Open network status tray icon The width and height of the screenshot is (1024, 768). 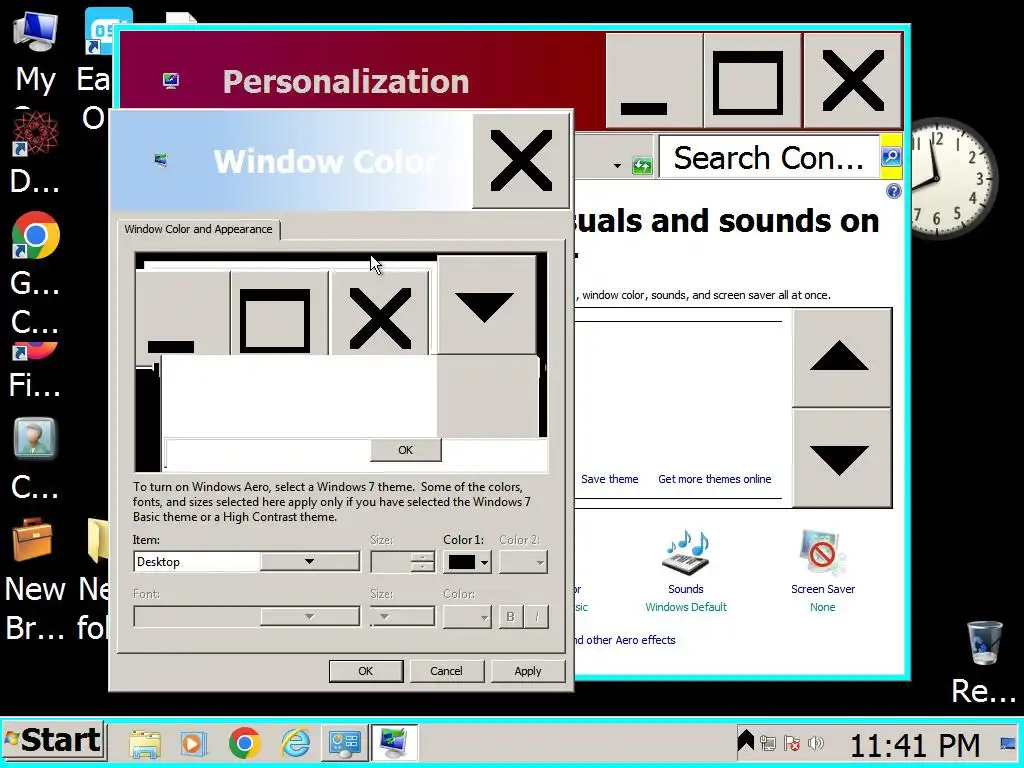point(768,743)
